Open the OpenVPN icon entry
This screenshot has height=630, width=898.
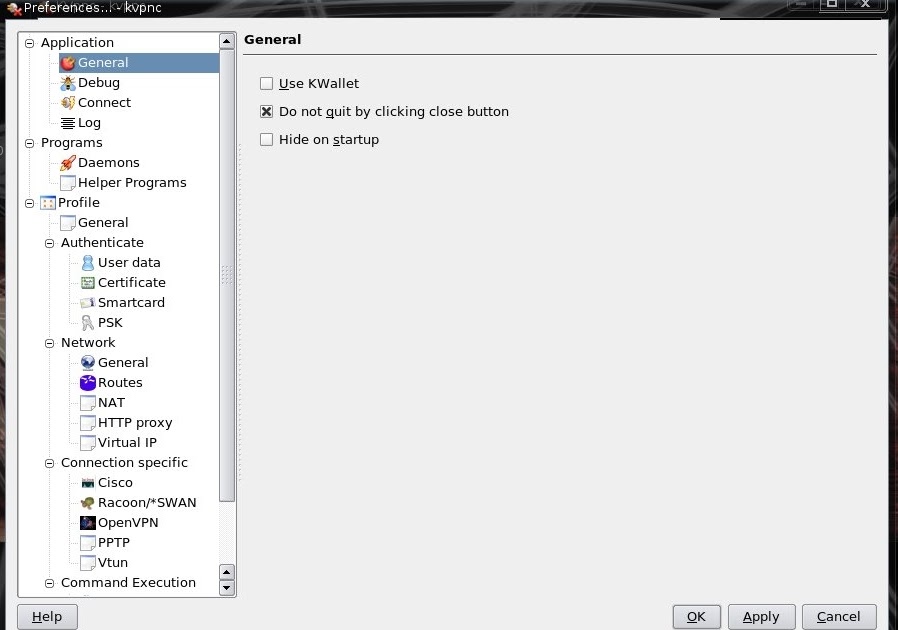tap(88, 523)
